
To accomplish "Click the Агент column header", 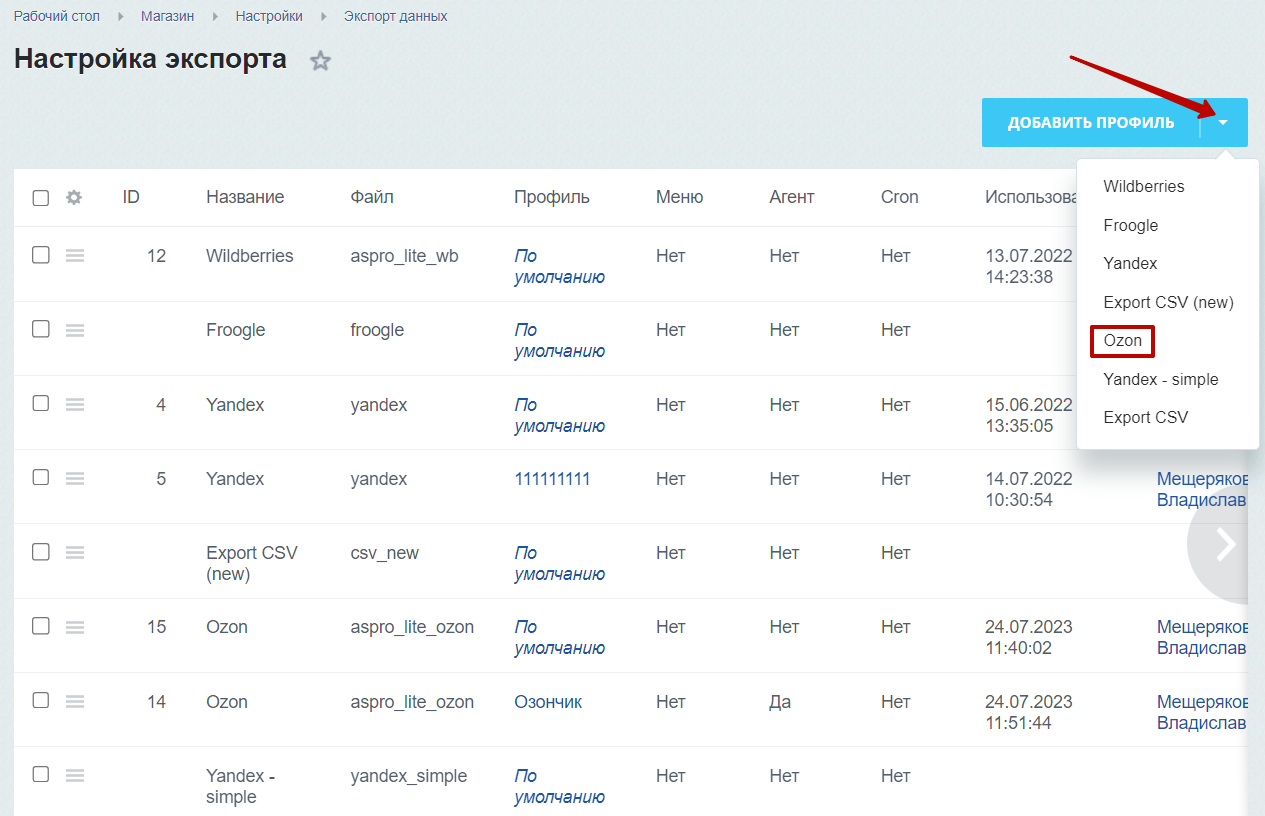I will click(792, 197).
